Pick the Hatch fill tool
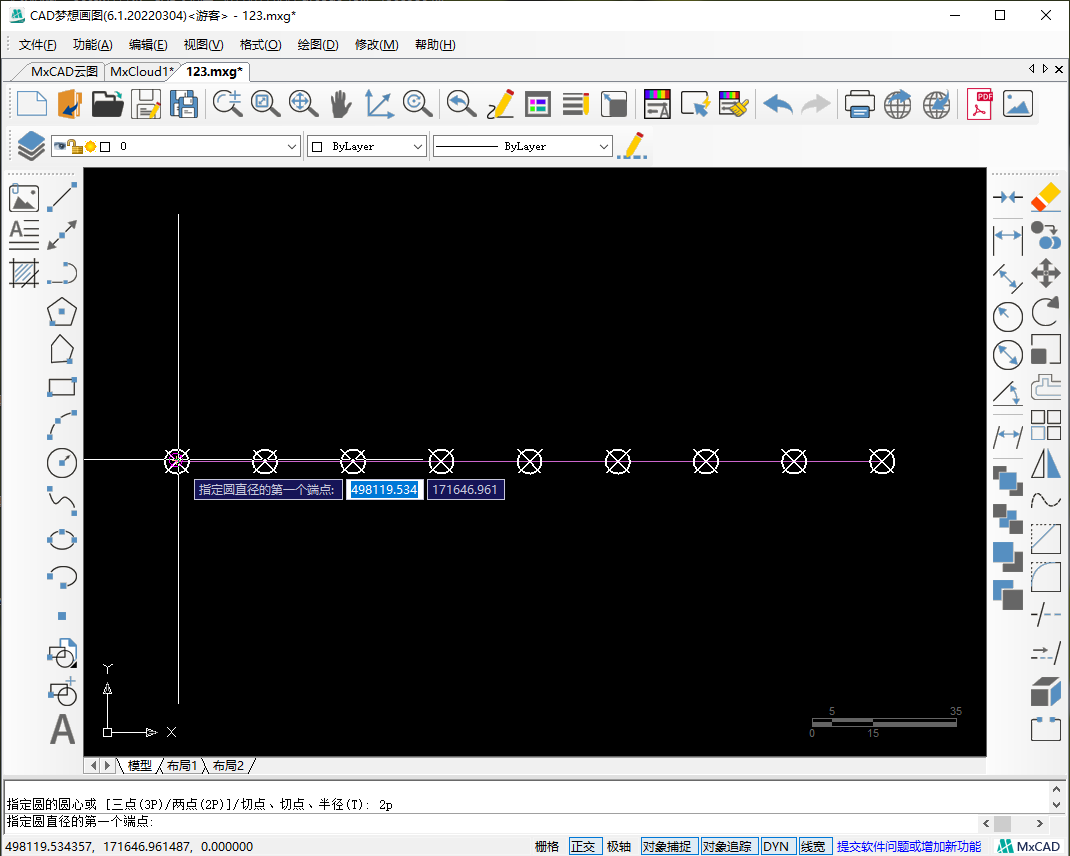This screenshot has width=1070, height=856. tap(24, 273)
